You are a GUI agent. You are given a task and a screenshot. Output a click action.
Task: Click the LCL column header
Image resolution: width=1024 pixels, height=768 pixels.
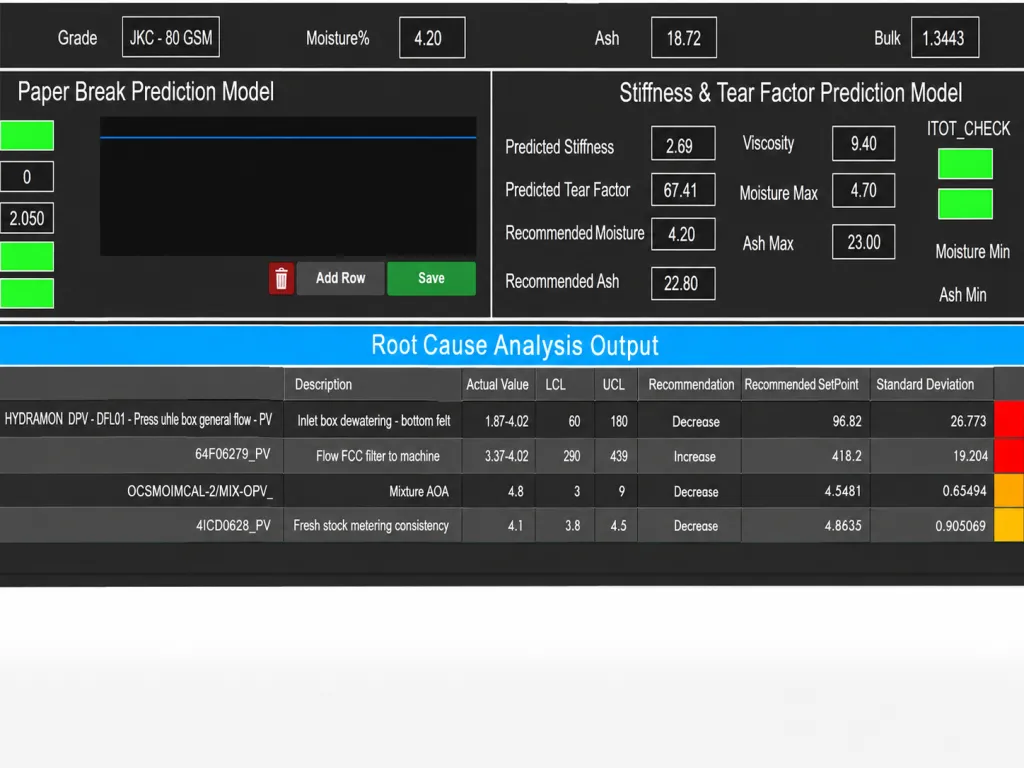565,384
